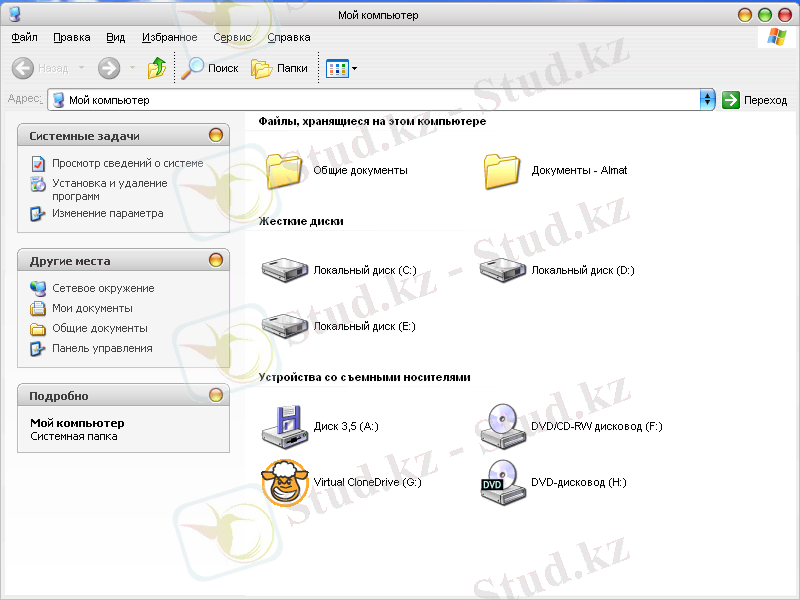Open the Вид menu
800x600 pixels.
[x=115, y=37]
